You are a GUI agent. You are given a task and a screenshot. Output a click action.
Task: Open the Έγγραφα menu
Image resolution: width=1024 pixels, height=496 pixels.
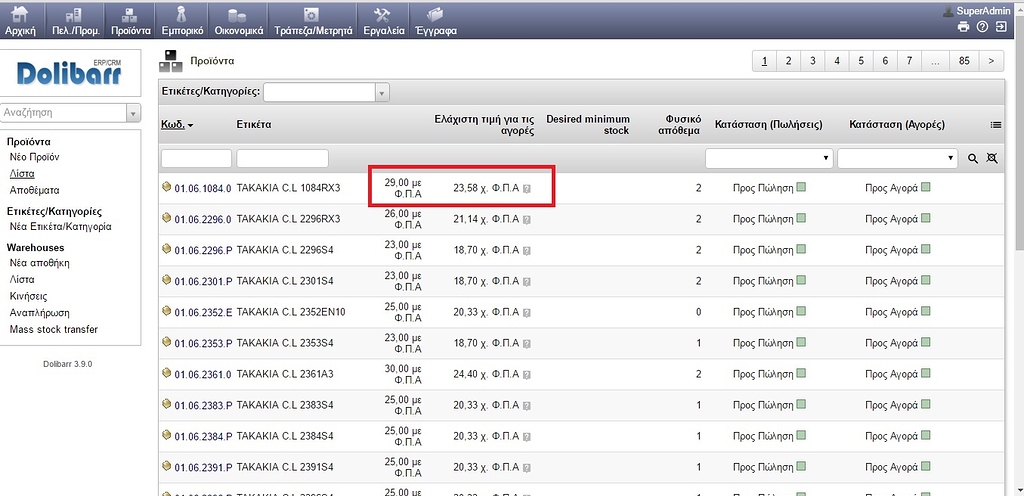click(x=436, y=20)
